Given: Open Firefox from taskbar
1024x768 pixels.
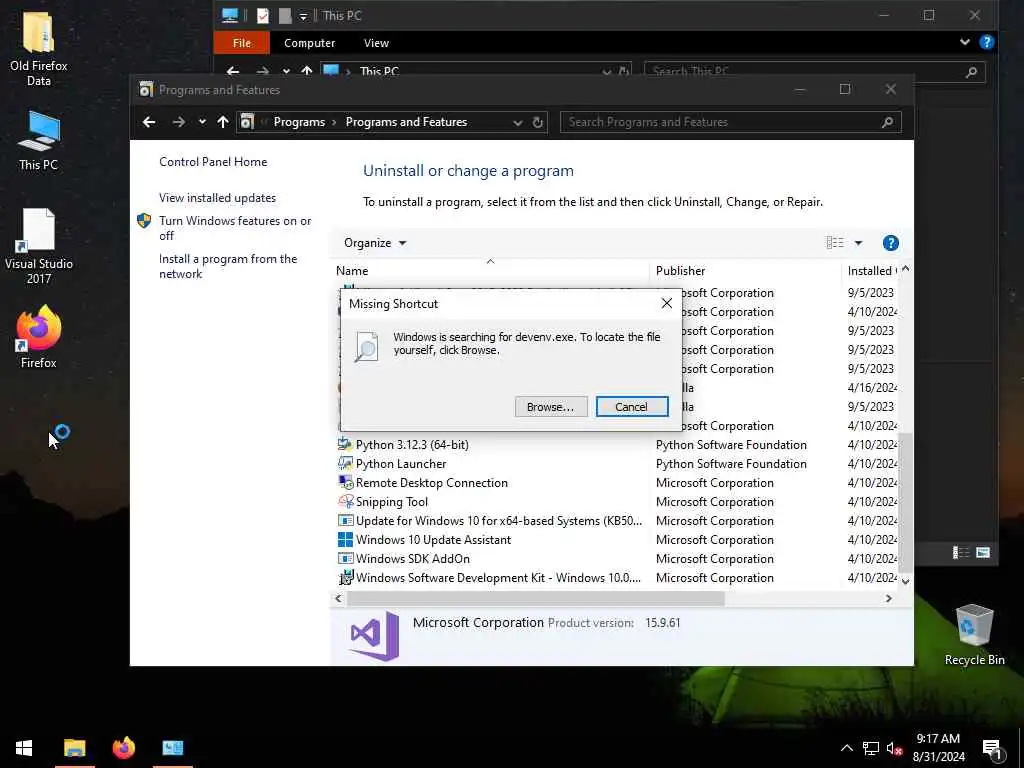Looking at the screenshot, I should click(123, 748).
